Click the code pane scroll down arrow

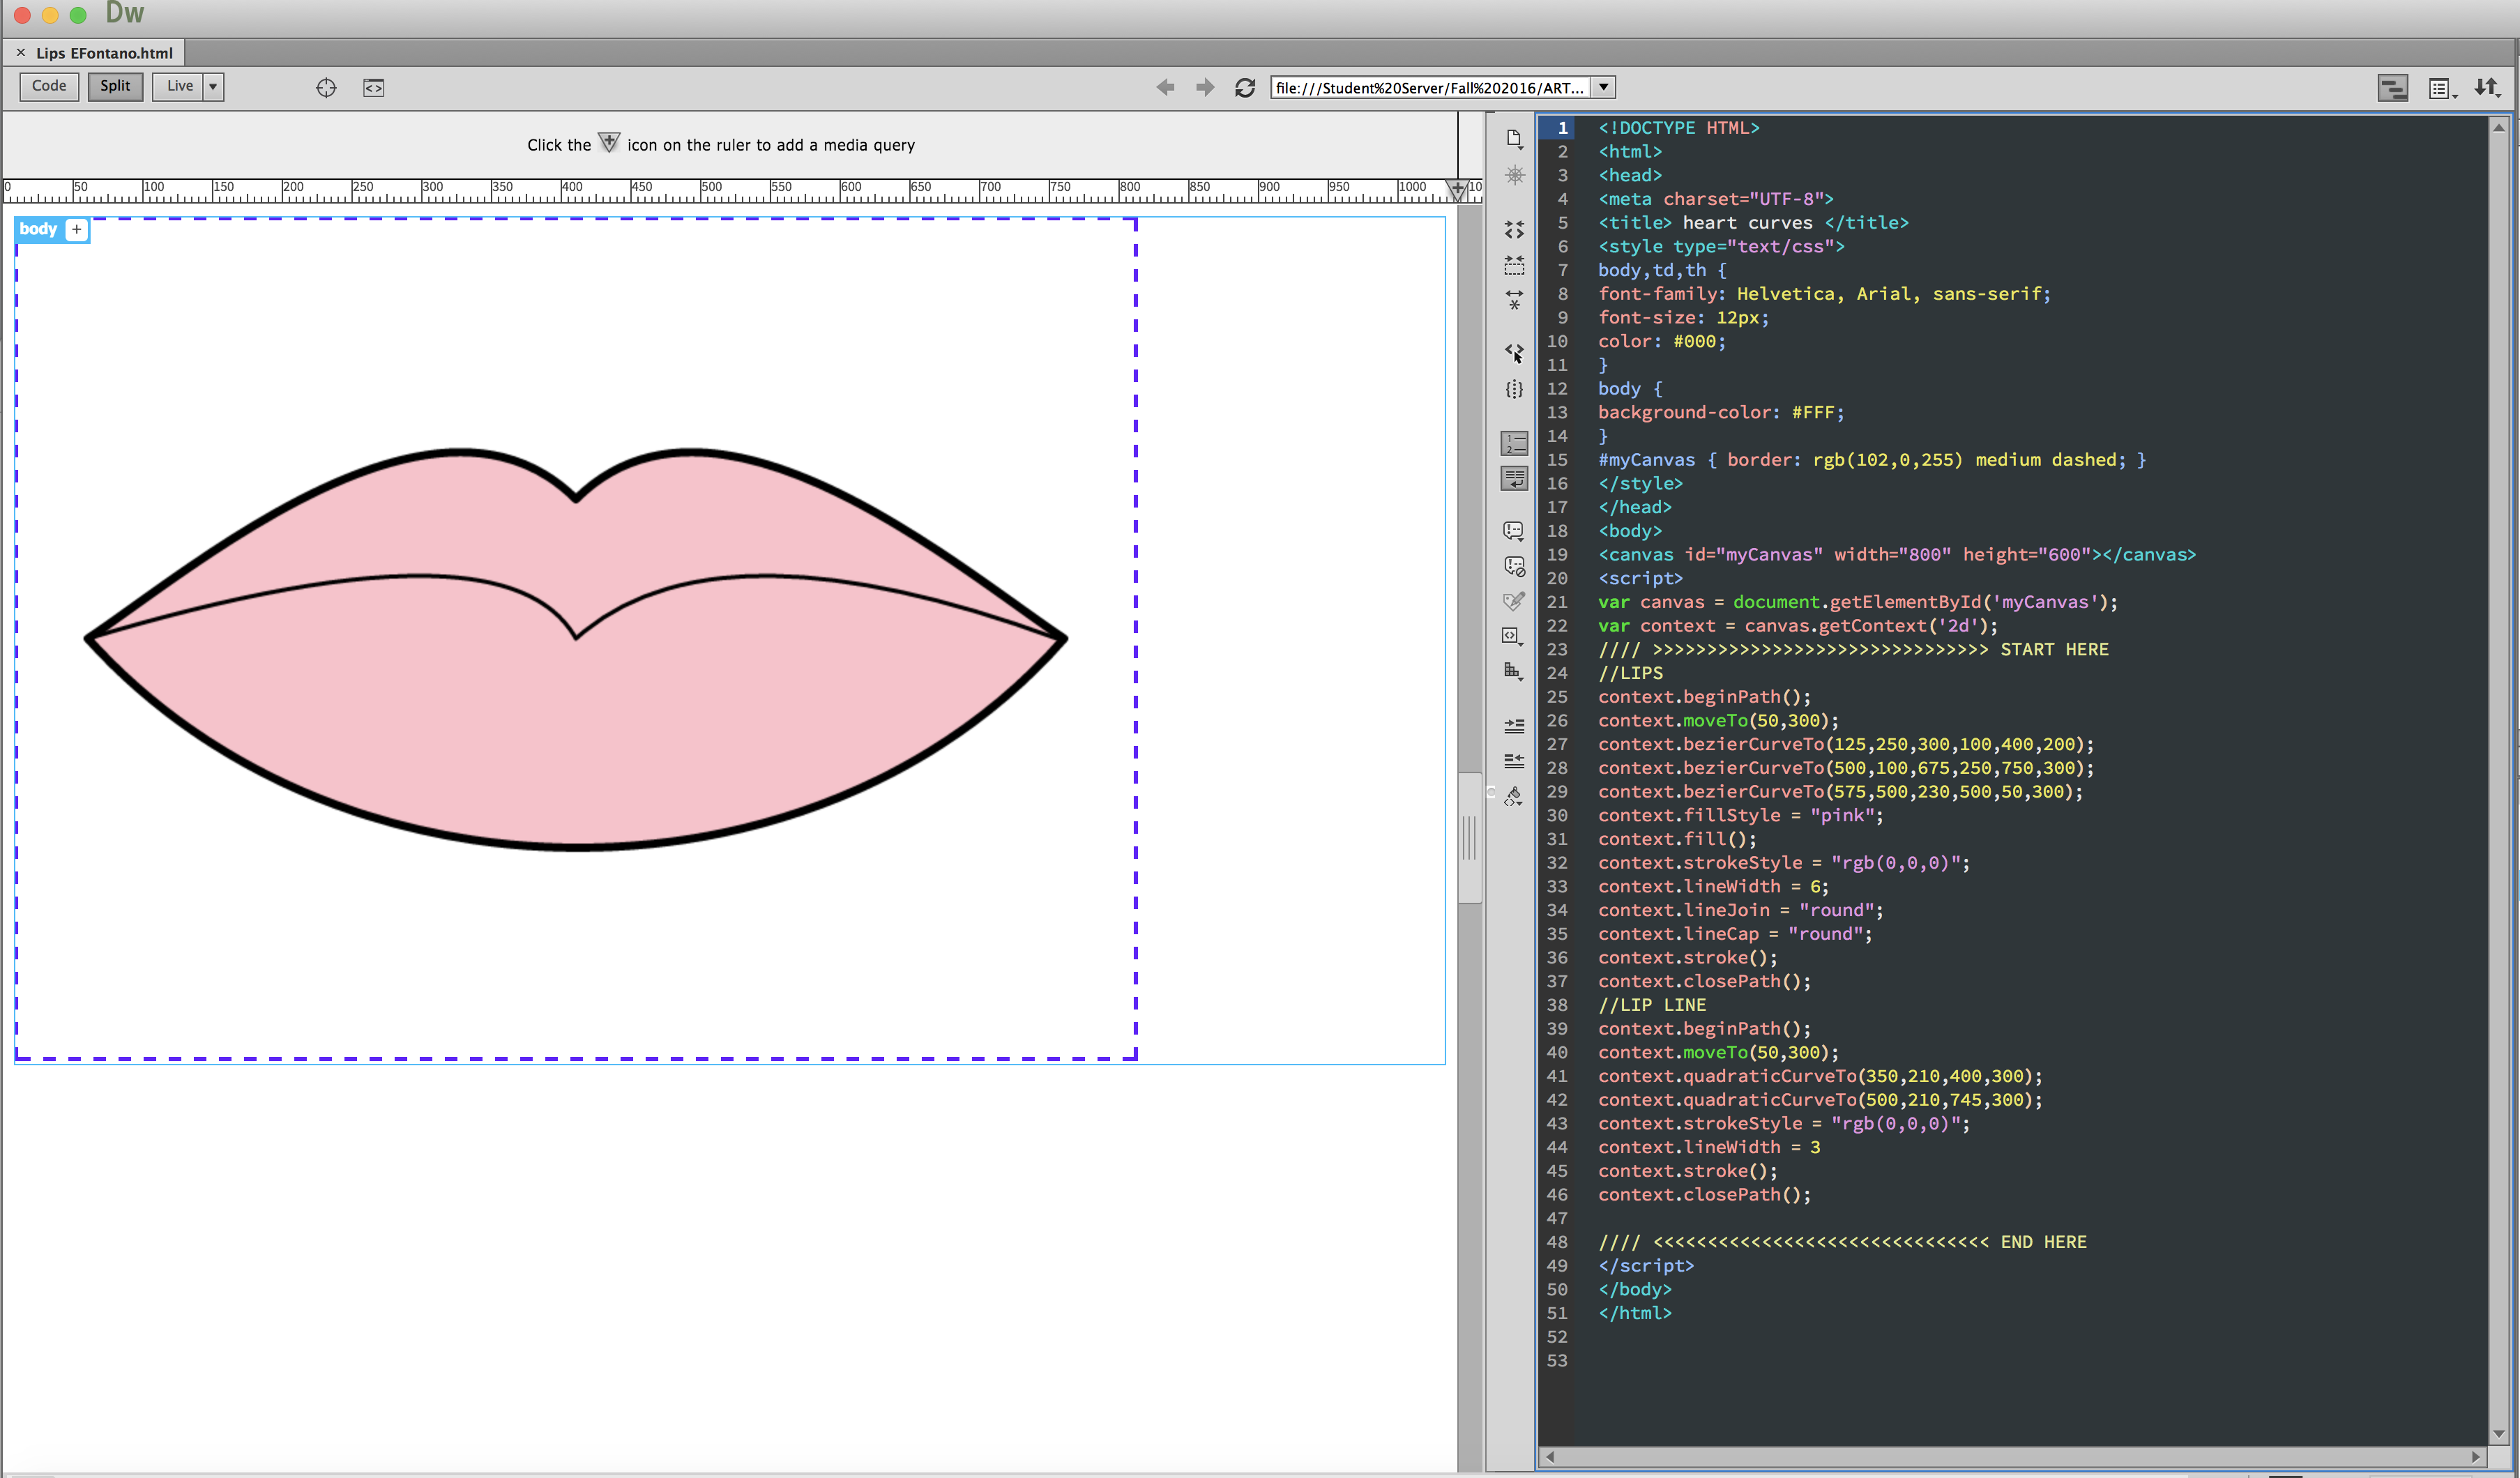tap(2499, 1434)
